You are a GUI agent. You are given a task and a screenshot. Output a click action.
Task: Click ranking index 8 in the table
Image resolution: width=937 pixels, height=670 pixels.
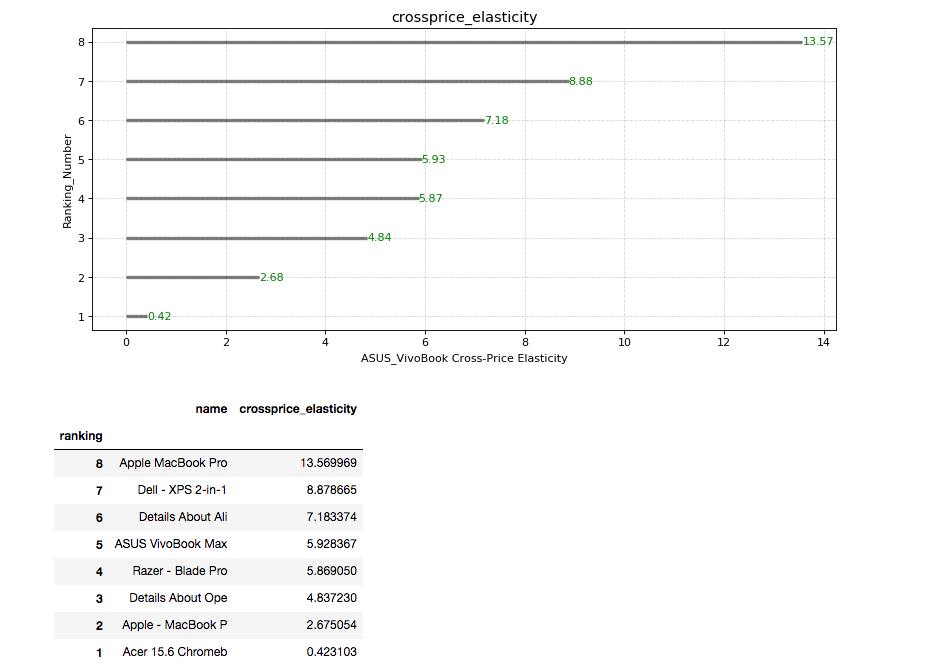pos(99,464)
